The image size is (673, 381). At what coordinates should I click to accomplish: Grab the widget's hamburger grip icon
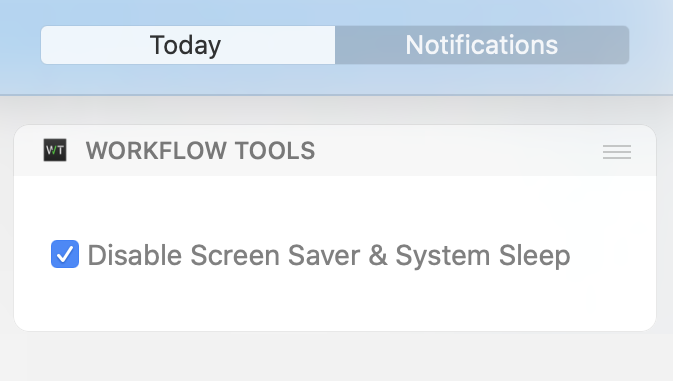pyautogui.click(x=617, y=152)
